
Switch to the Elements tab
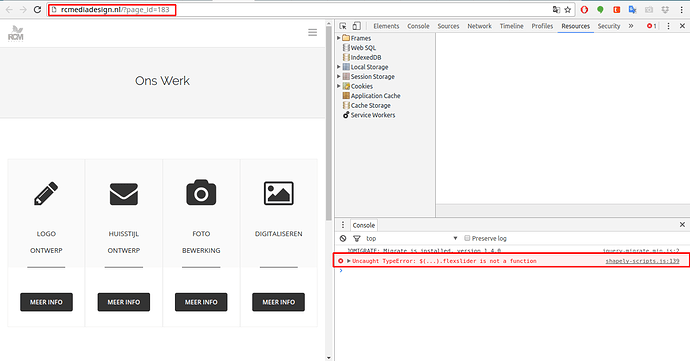[x=386, y=26]
